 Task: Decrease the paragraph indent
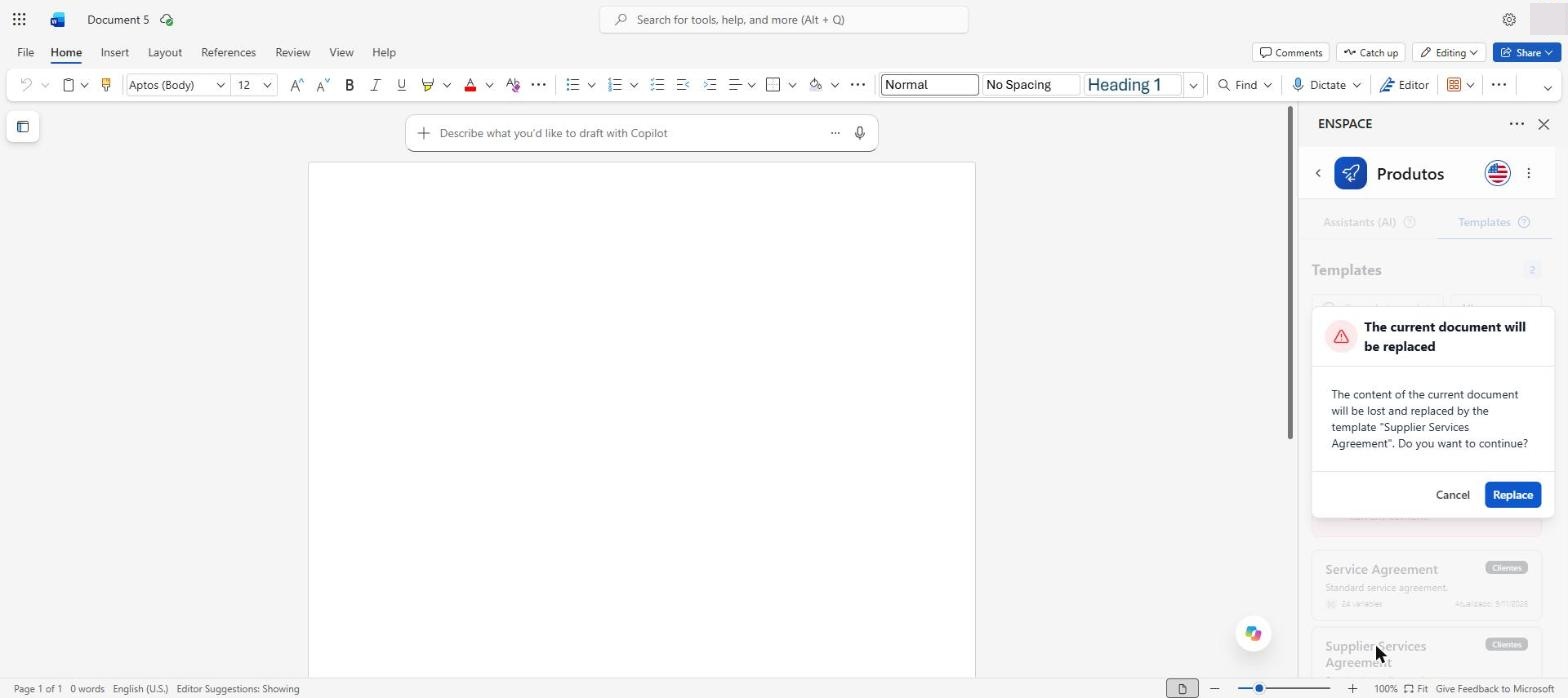[683, 85]
